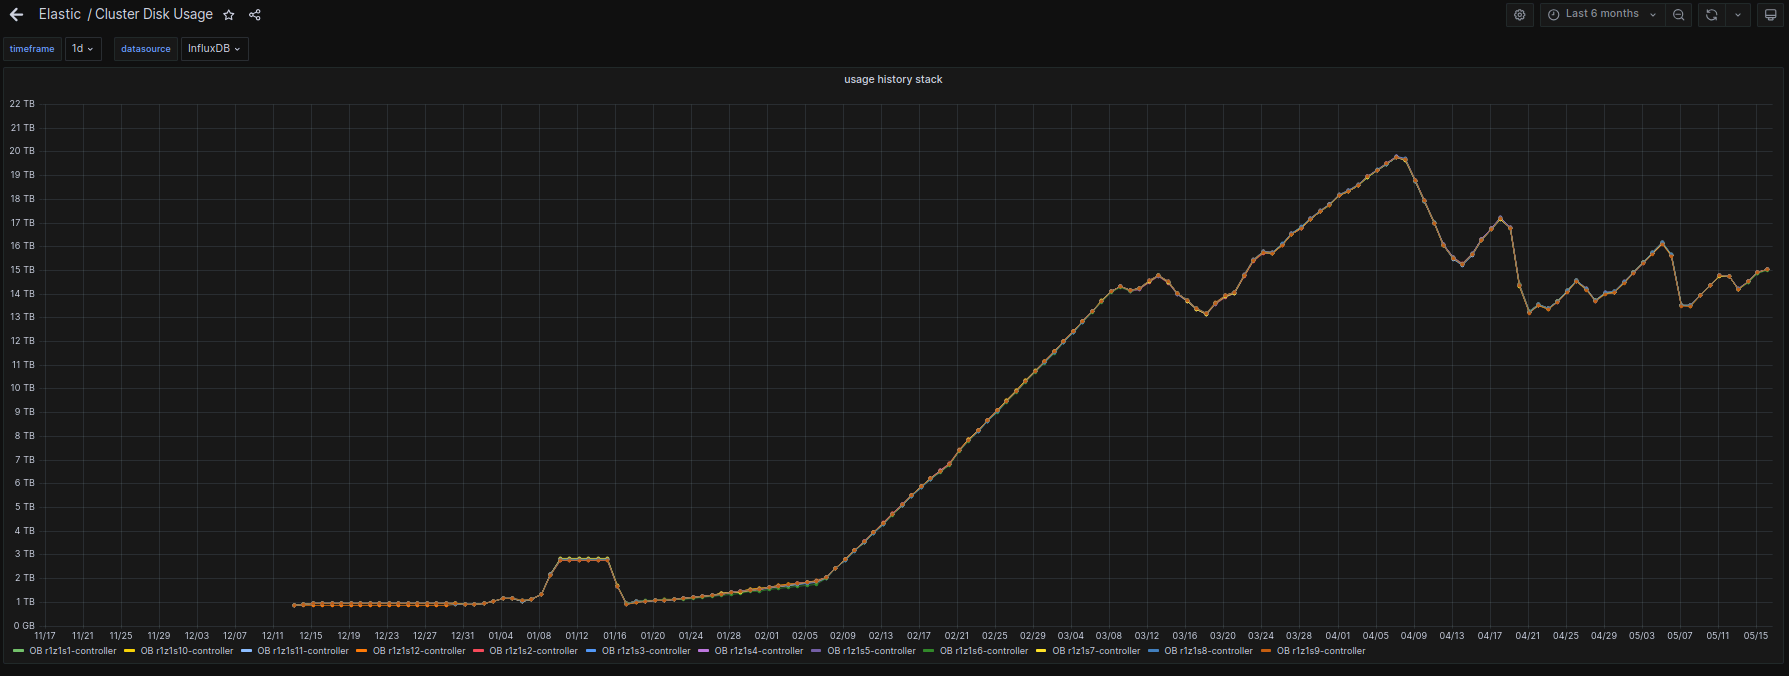Star the Cluster Disk Usage dashboard
This screenshot has height=676, width=1789.
(x=229, y=15)
